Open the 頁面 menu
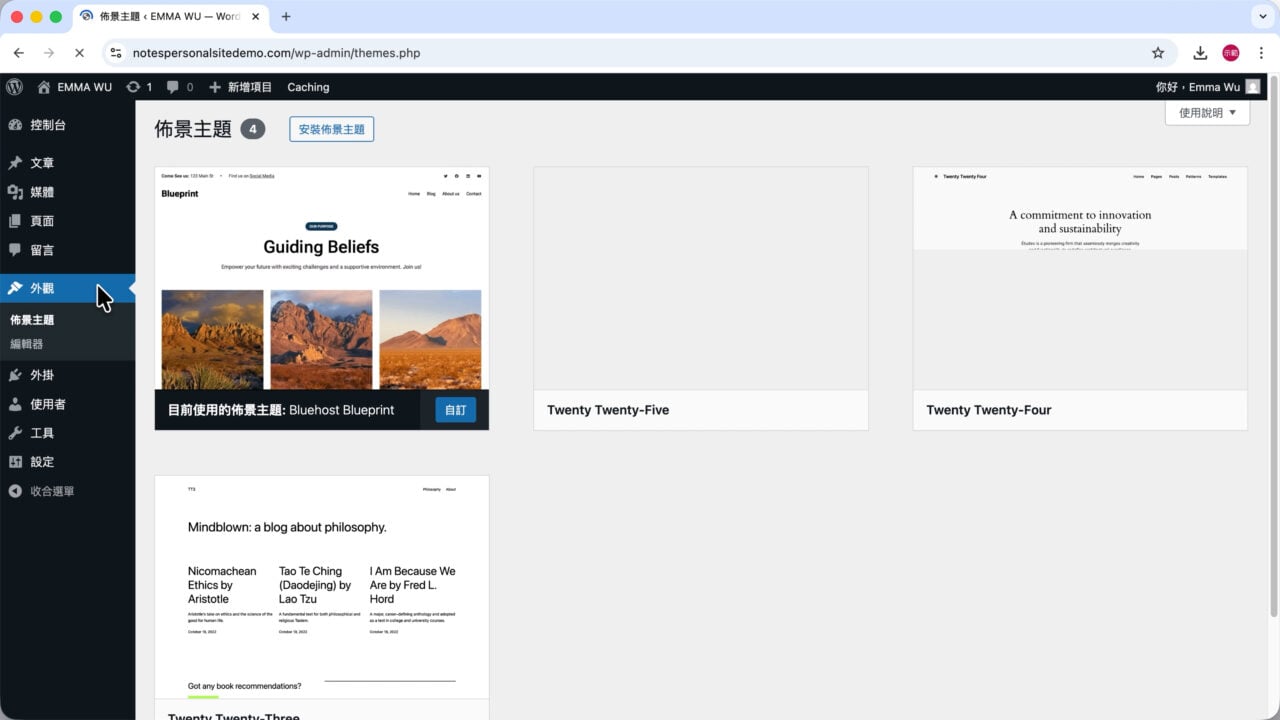Screen dimensions: 1280x720 (67, 221)
